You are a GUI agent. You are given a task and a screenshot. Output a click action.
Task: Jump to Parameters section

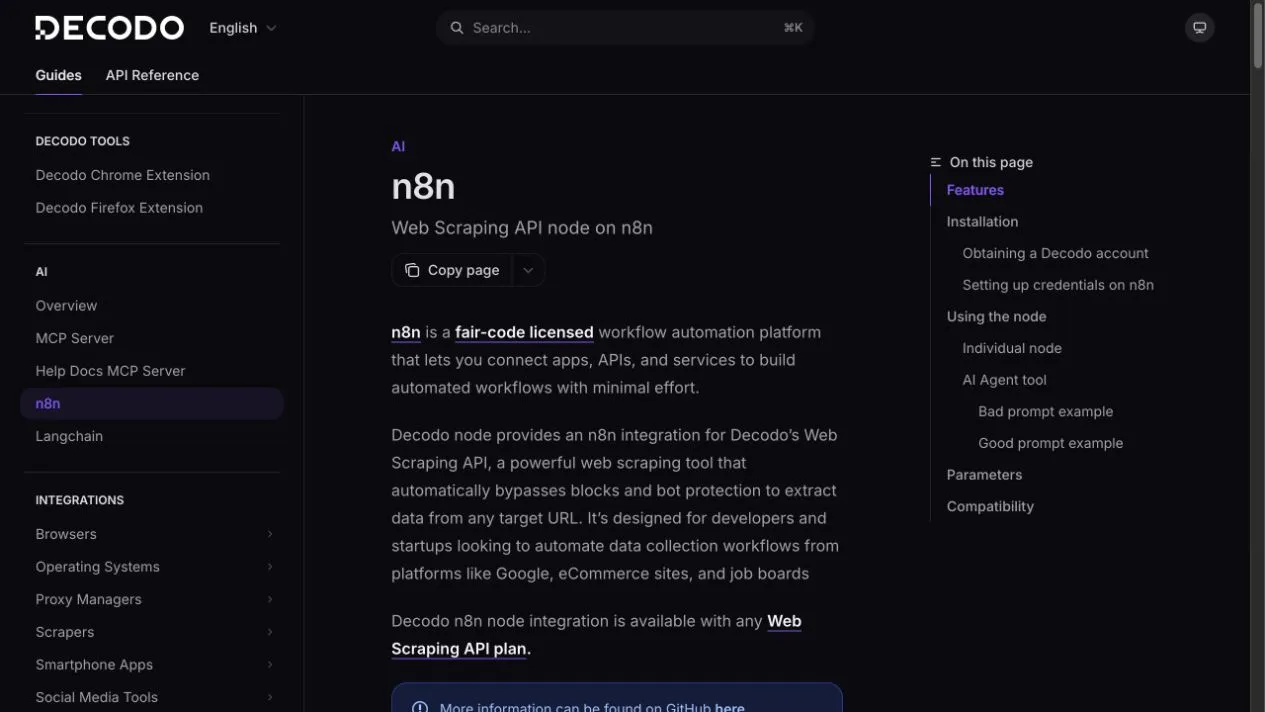[984, 475]
